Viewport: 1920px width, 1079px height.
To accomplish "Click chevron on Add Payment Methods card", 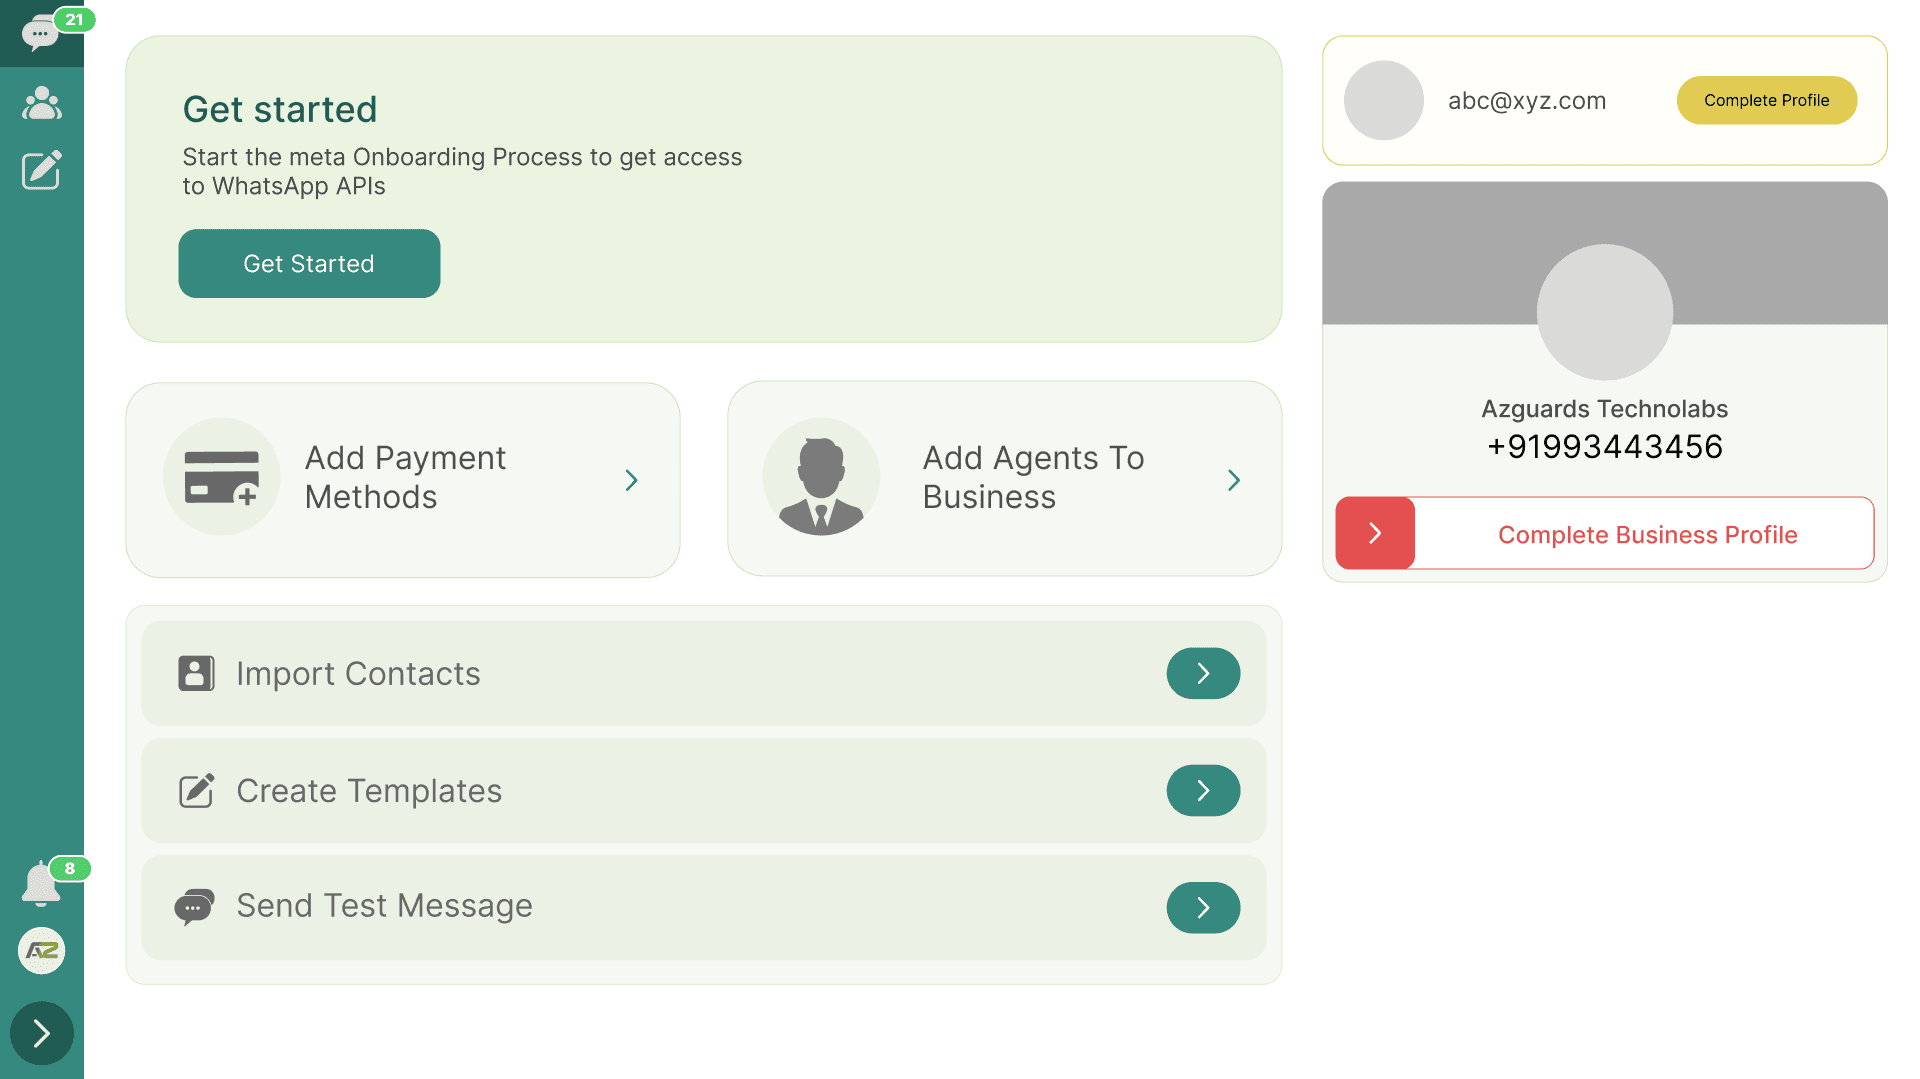I will (x=631, y=480).
